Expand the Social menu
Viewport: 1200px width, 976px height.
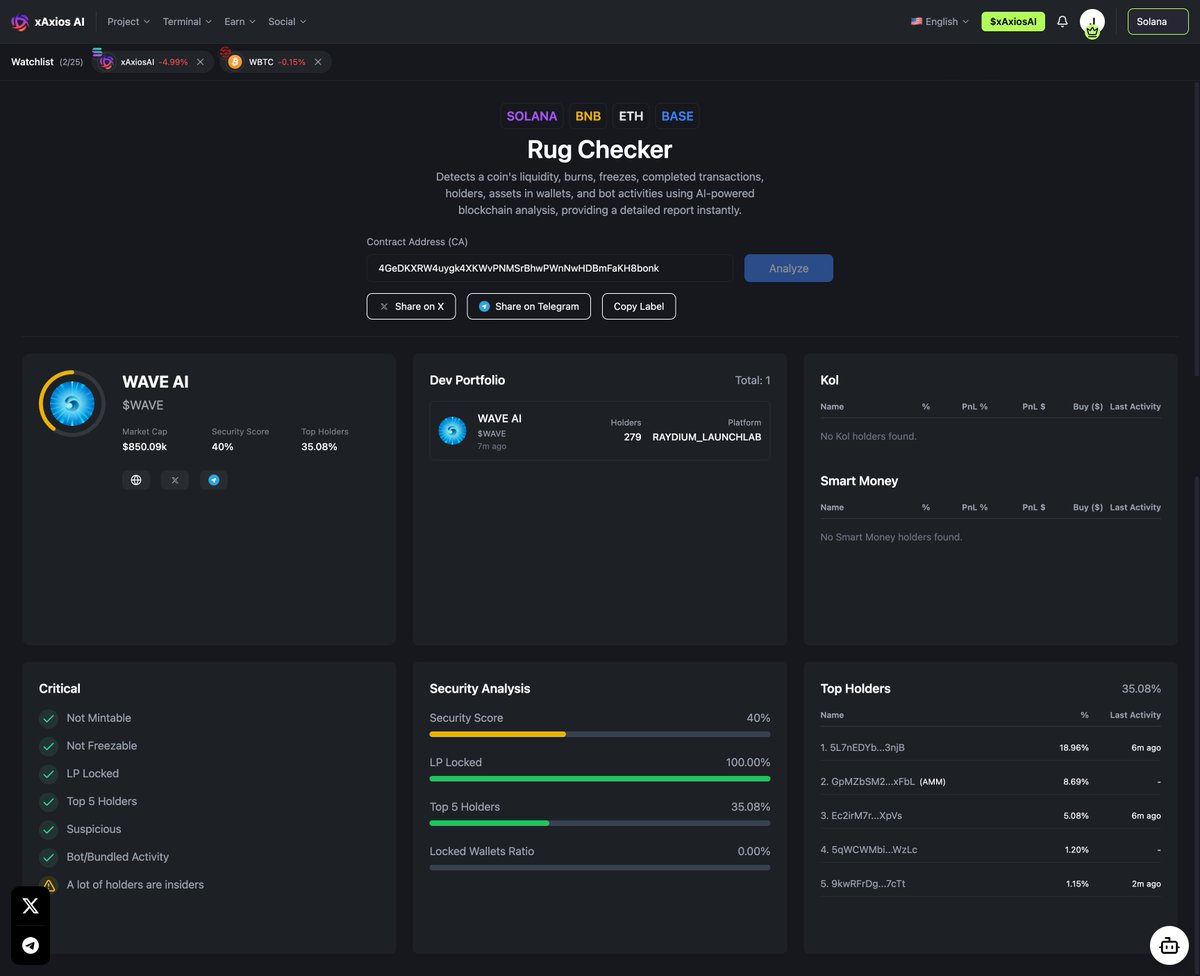287,21
